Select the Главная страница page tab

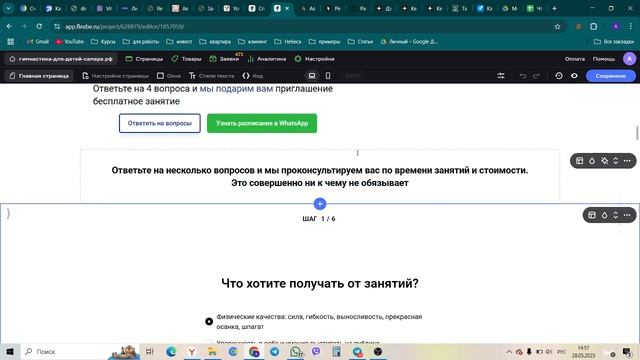click(39, 76)
